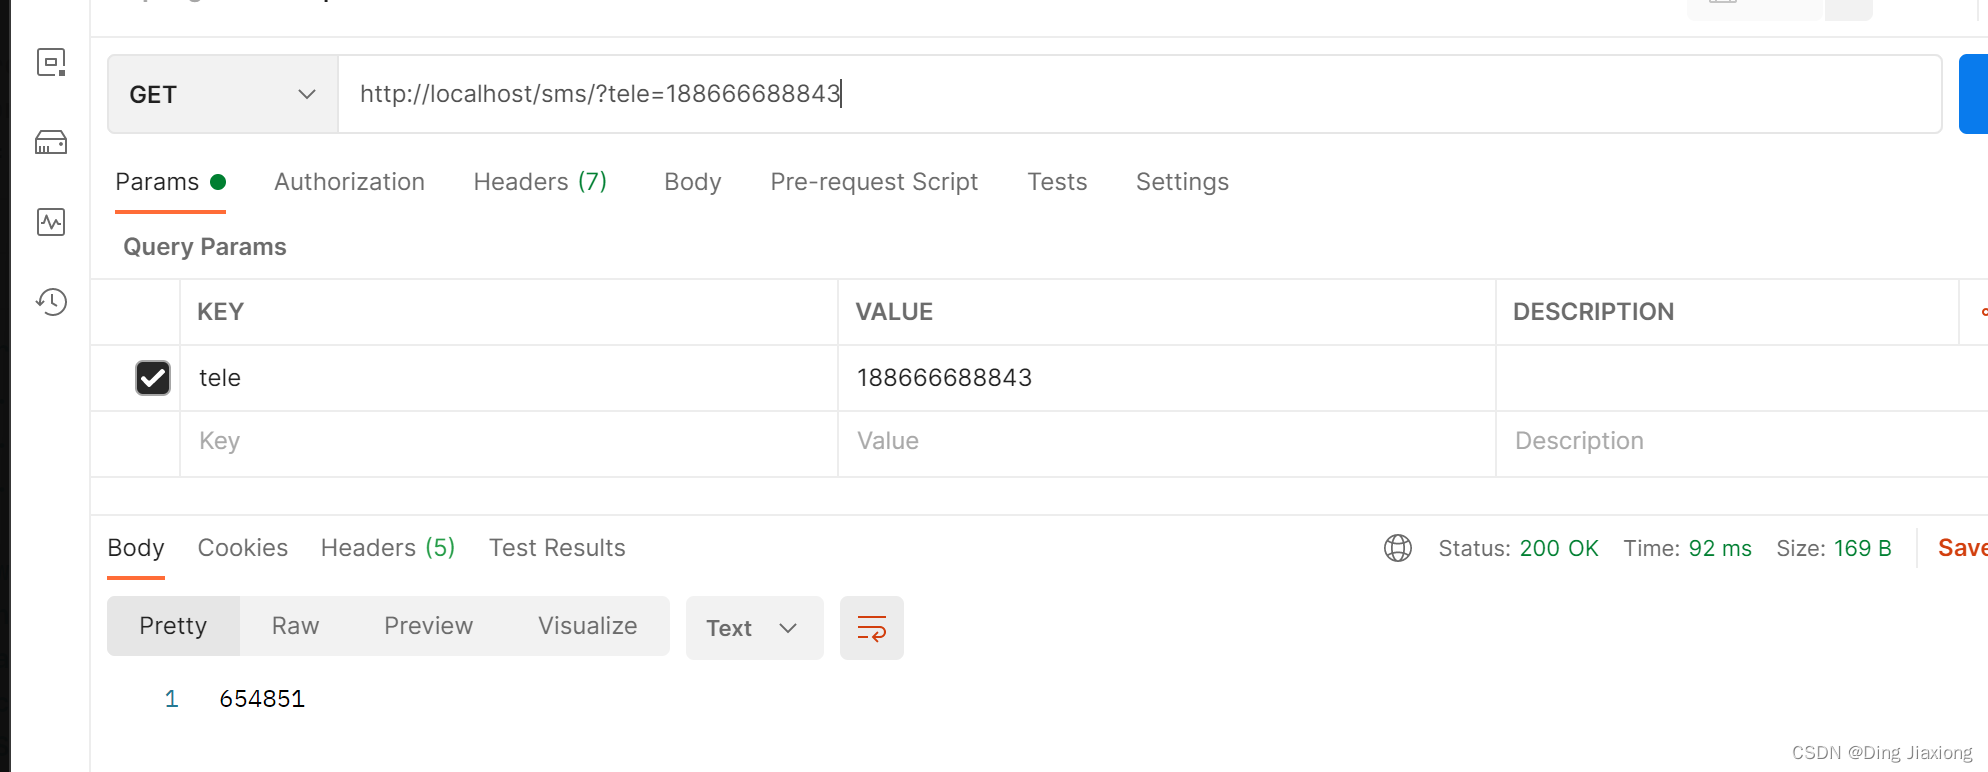The width and height of the screenshot is (1988, 772).
Task: Open the History sidebar icon
Action: (x=51, y=302)
